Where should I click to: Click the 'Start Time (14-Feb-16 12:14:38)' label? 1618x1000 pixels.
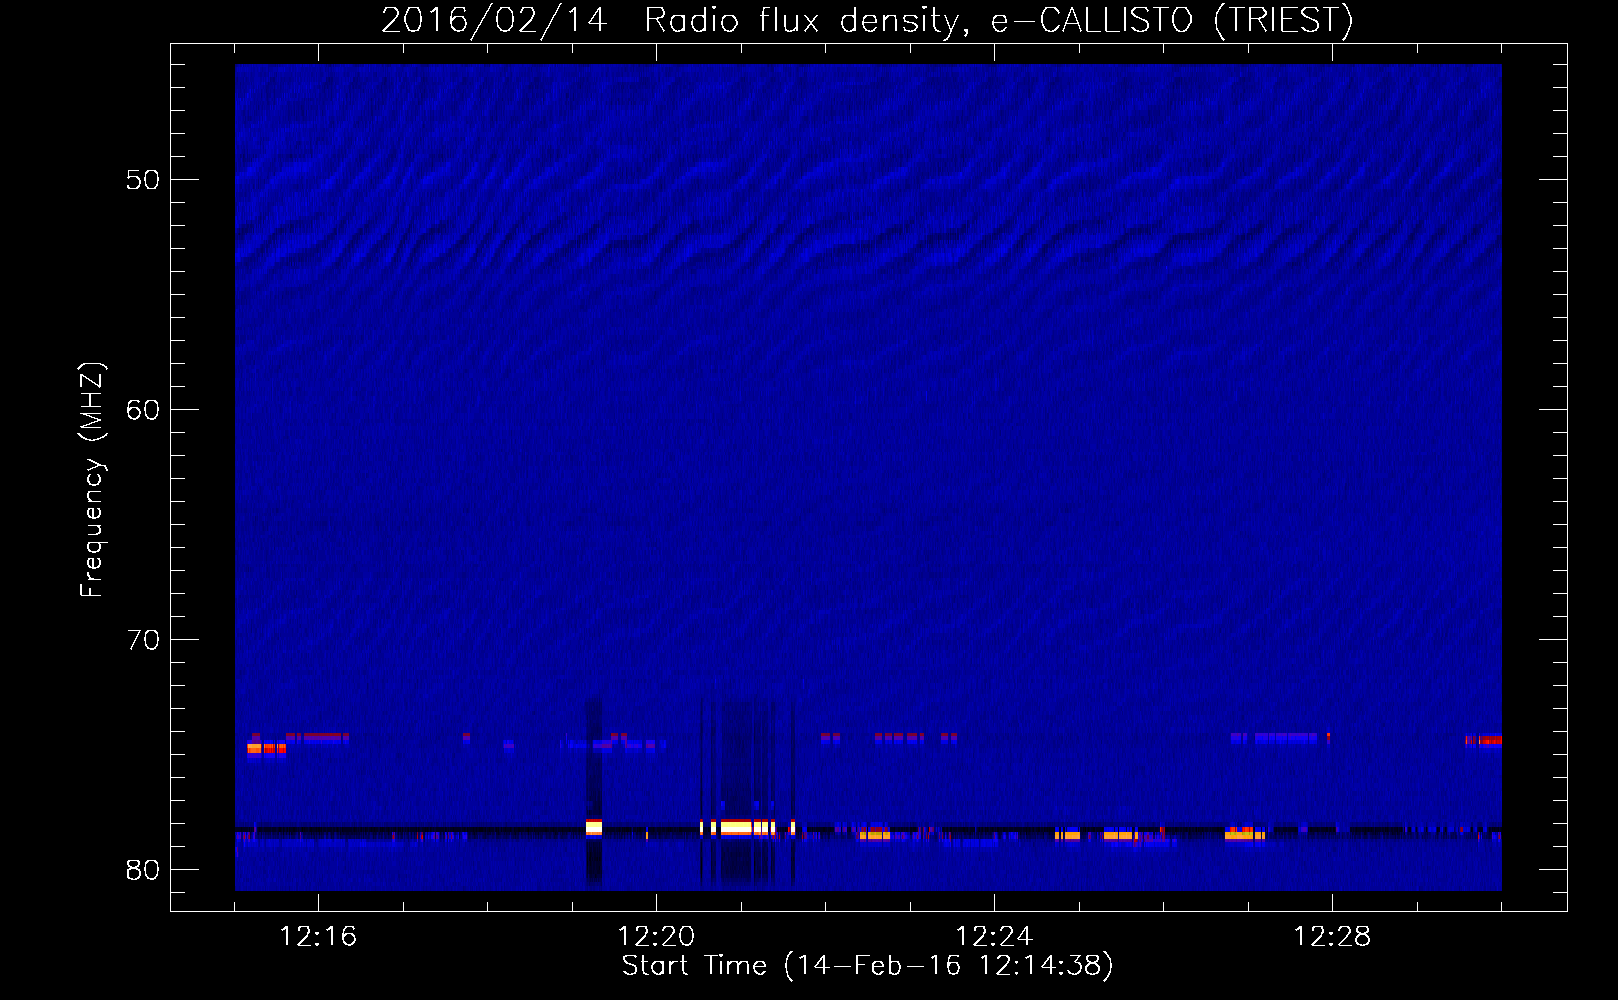tap(867, 966)
